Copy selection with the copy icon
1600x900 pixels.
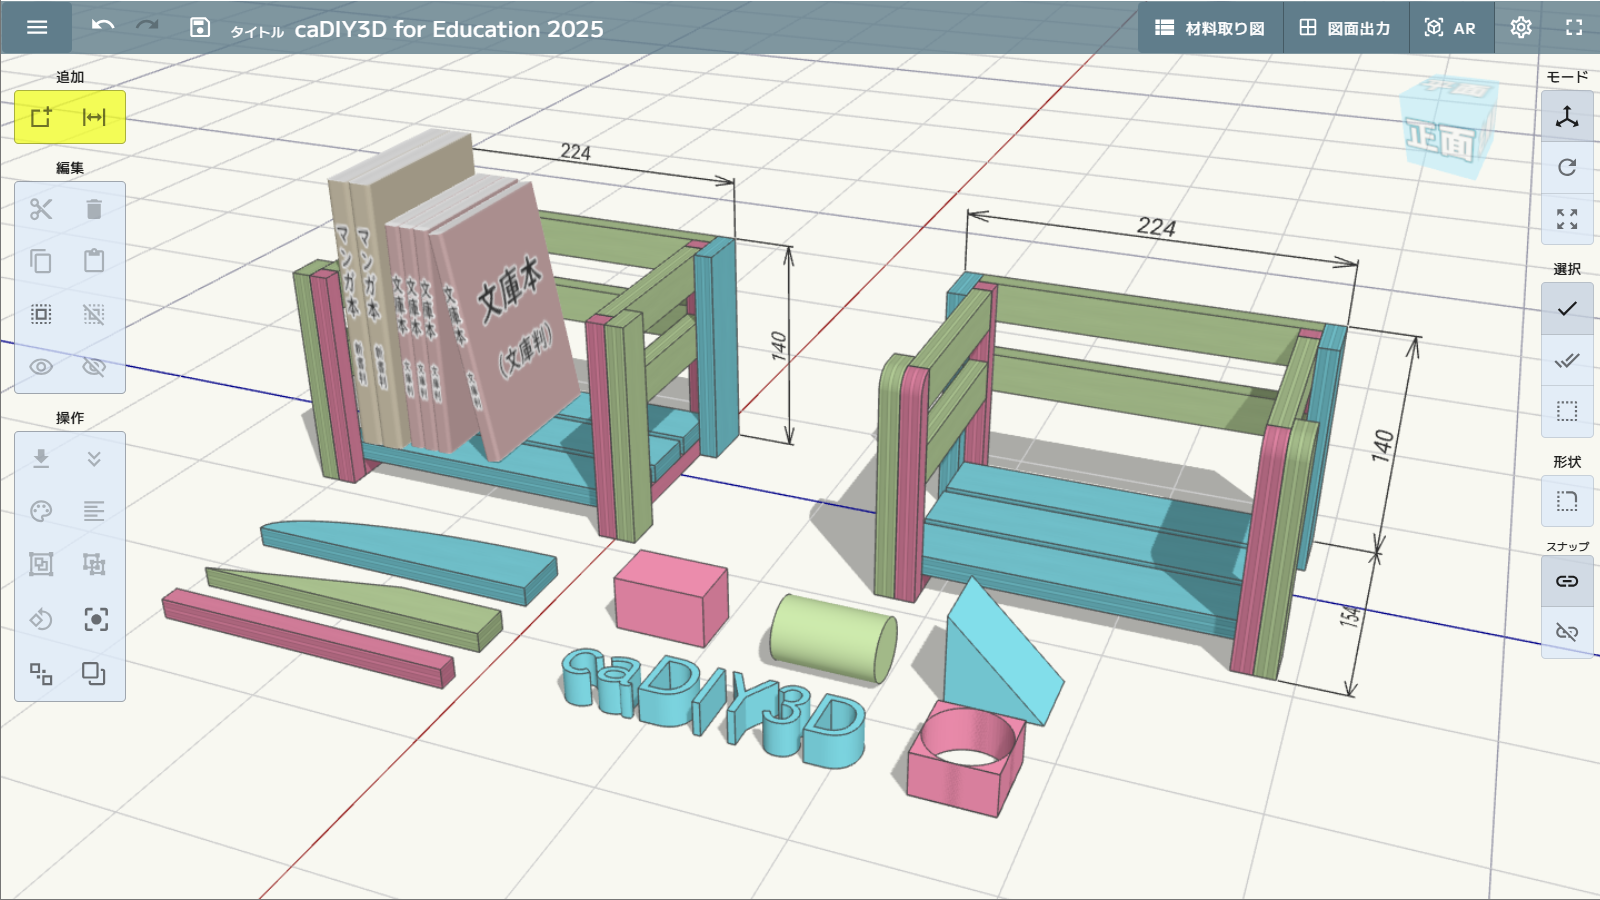(x=41, y=261)
